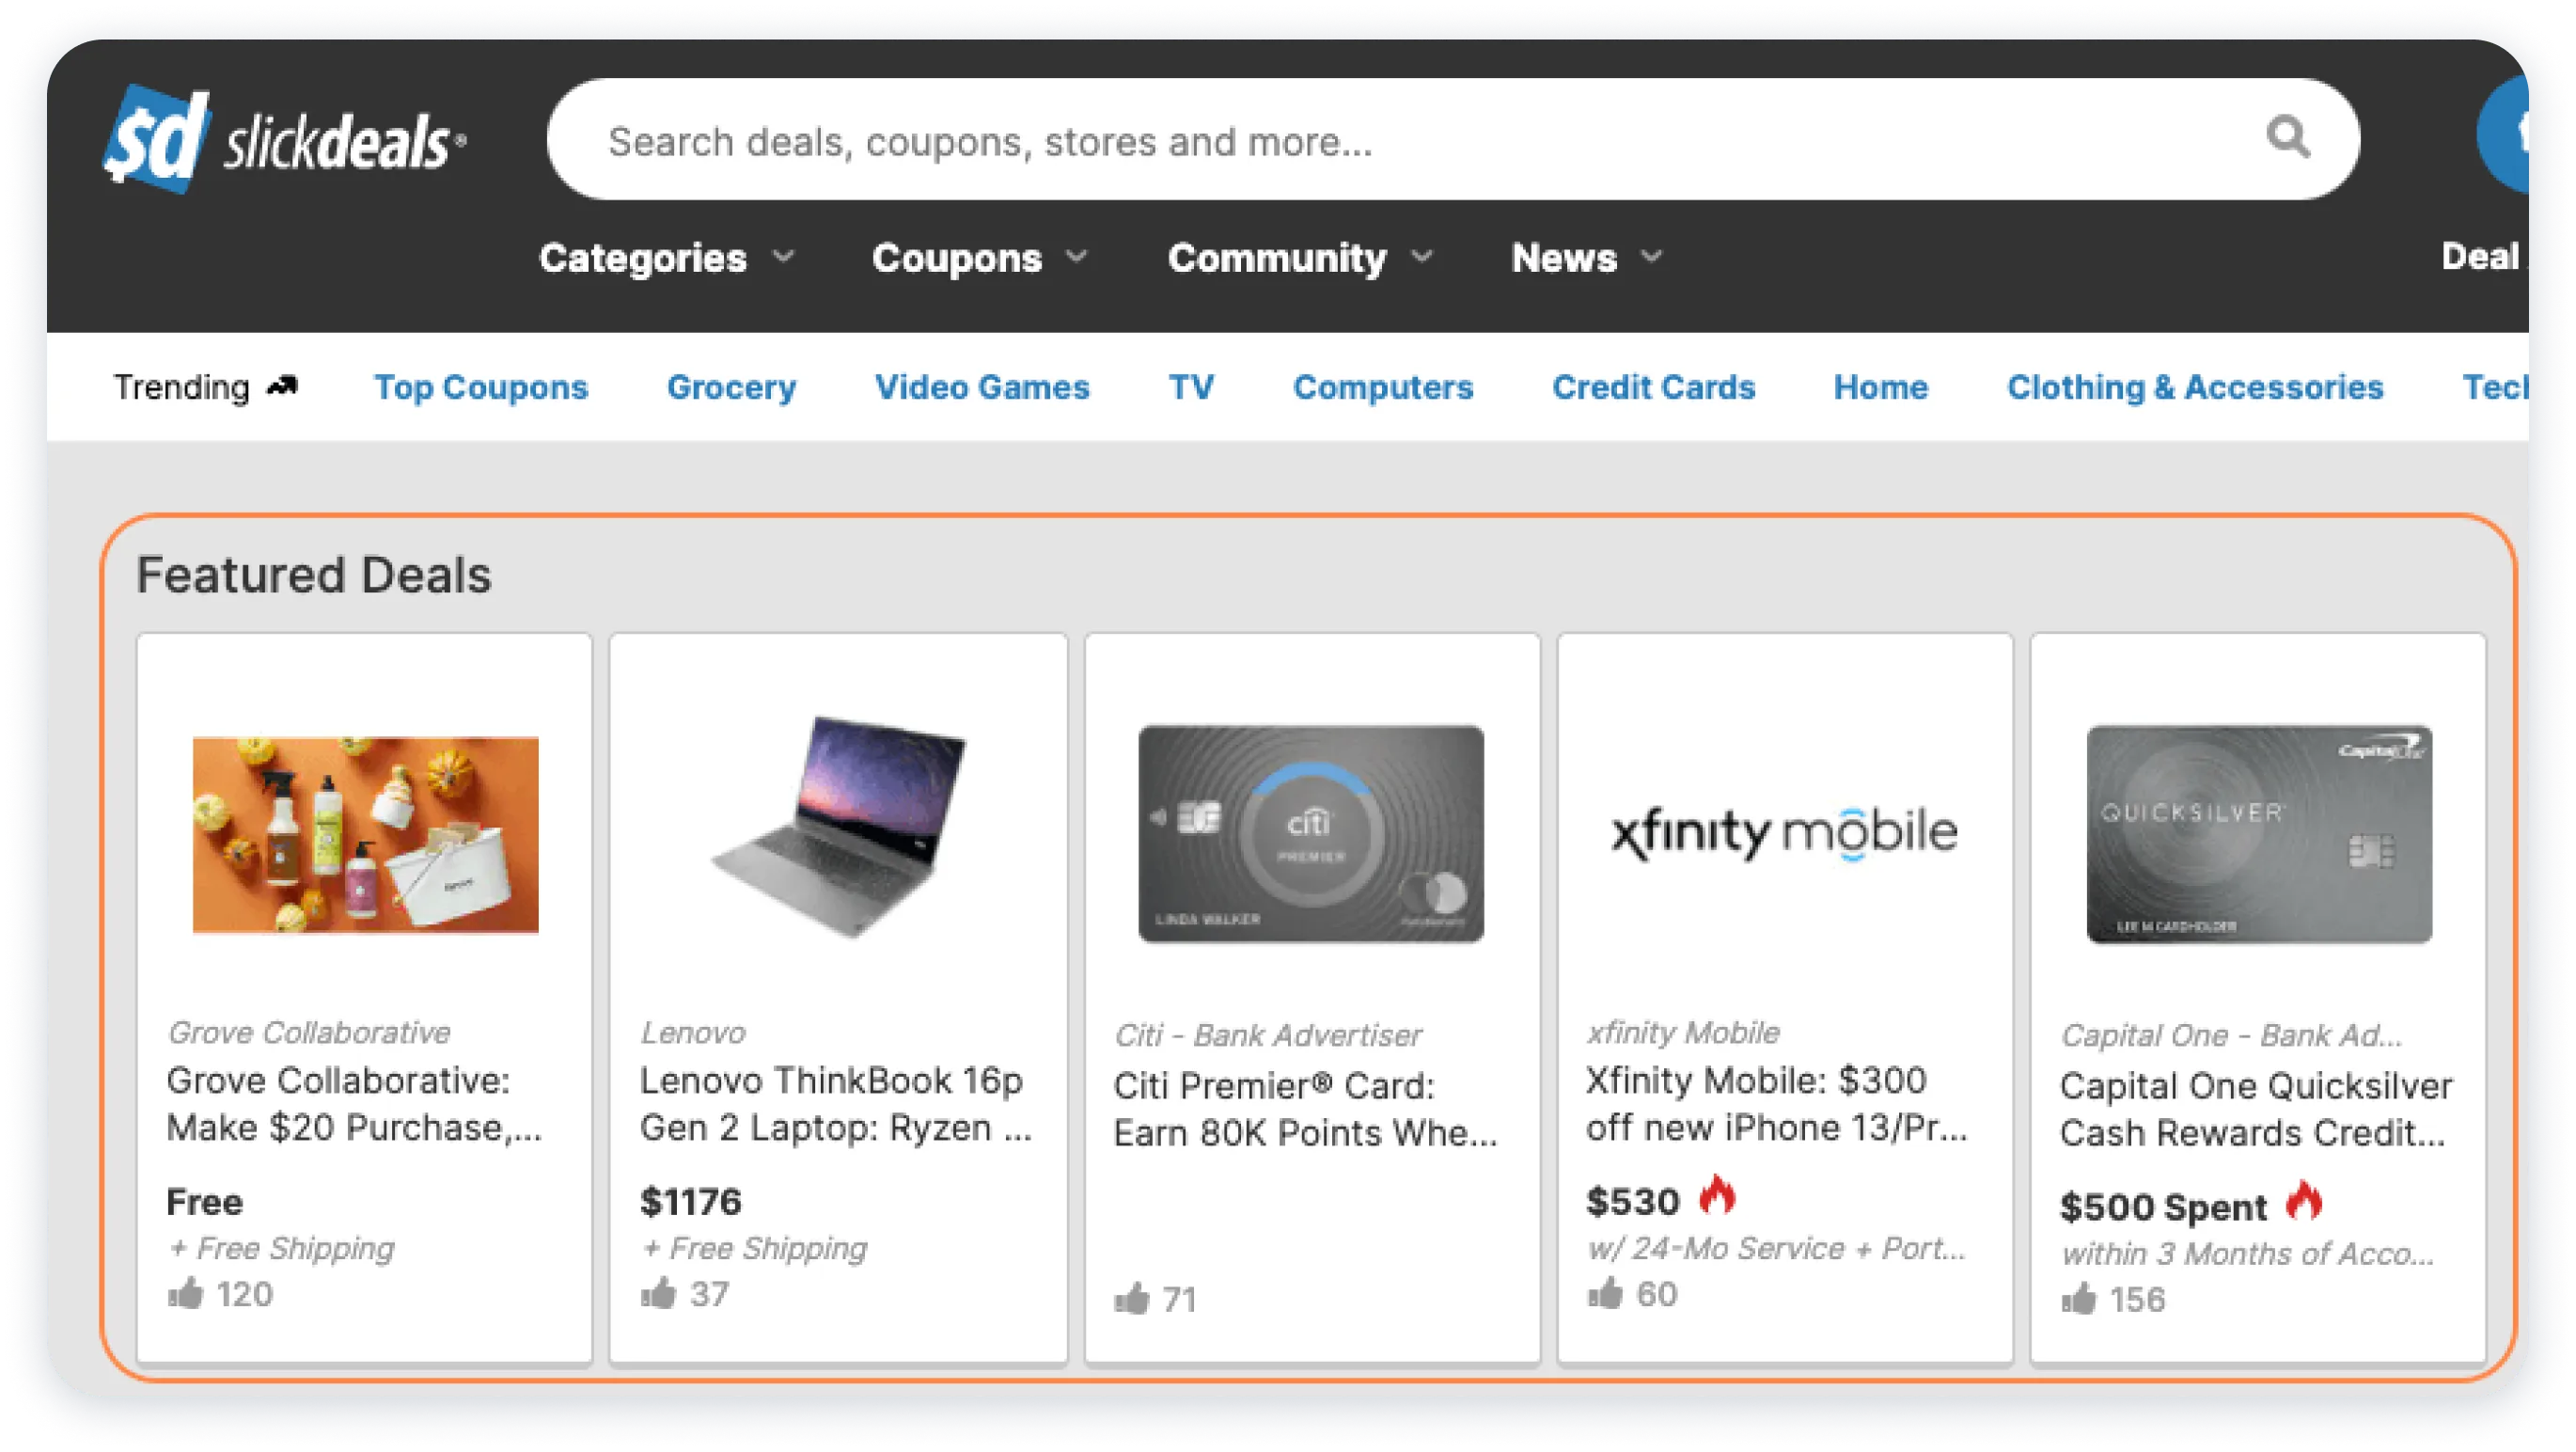This screenshot has width=2576, height=1452.
Task: Expand the News dropdown menu
Action: [x=1587, y=258]
